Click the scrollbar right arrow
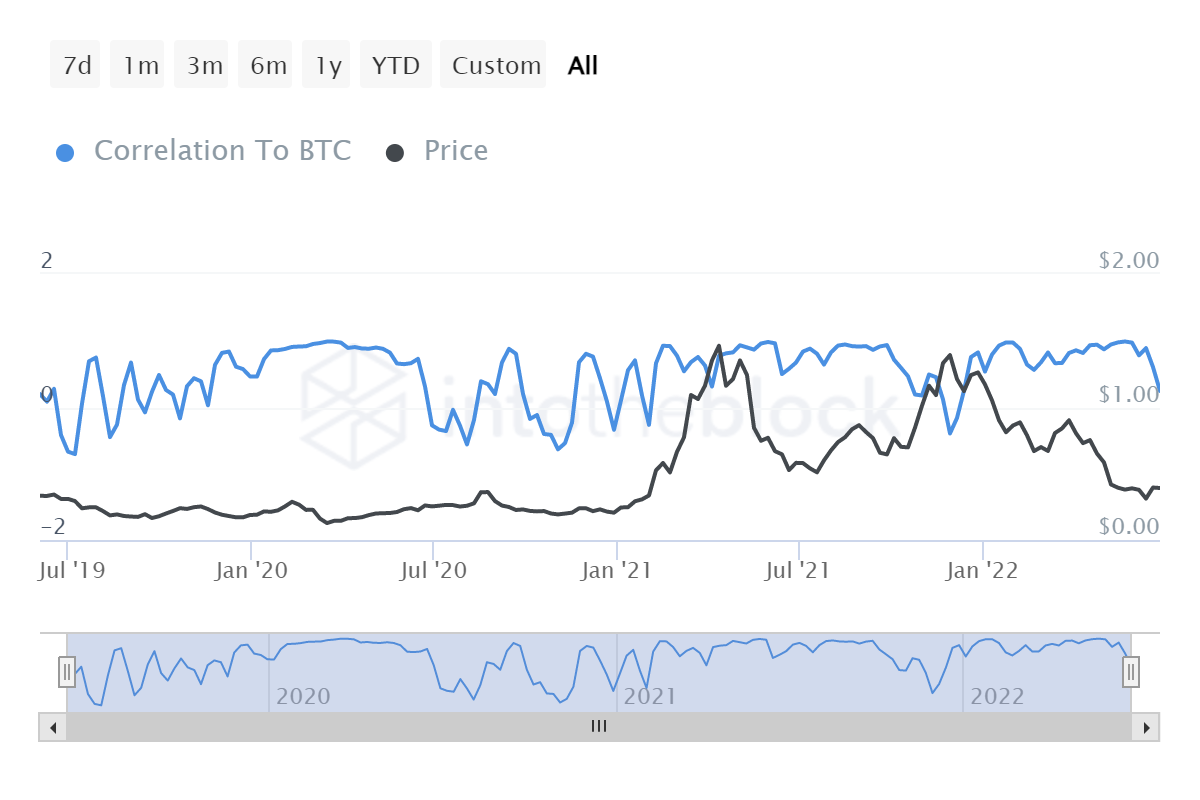 [x=1147, y=727]
